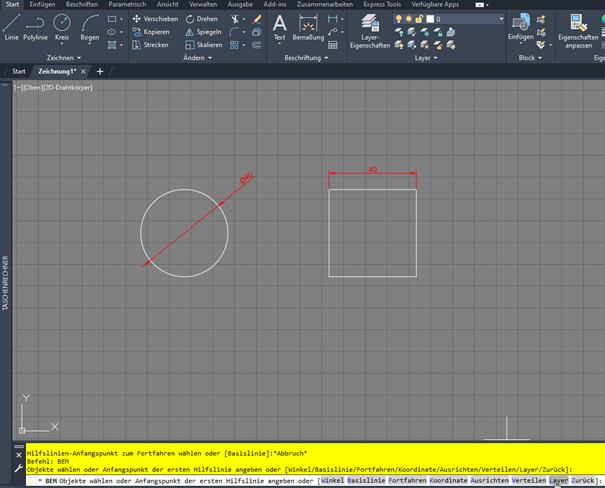The image size is (605, 488).
Task: Click thaw all layers icon
Action: (x=425, y=45)
